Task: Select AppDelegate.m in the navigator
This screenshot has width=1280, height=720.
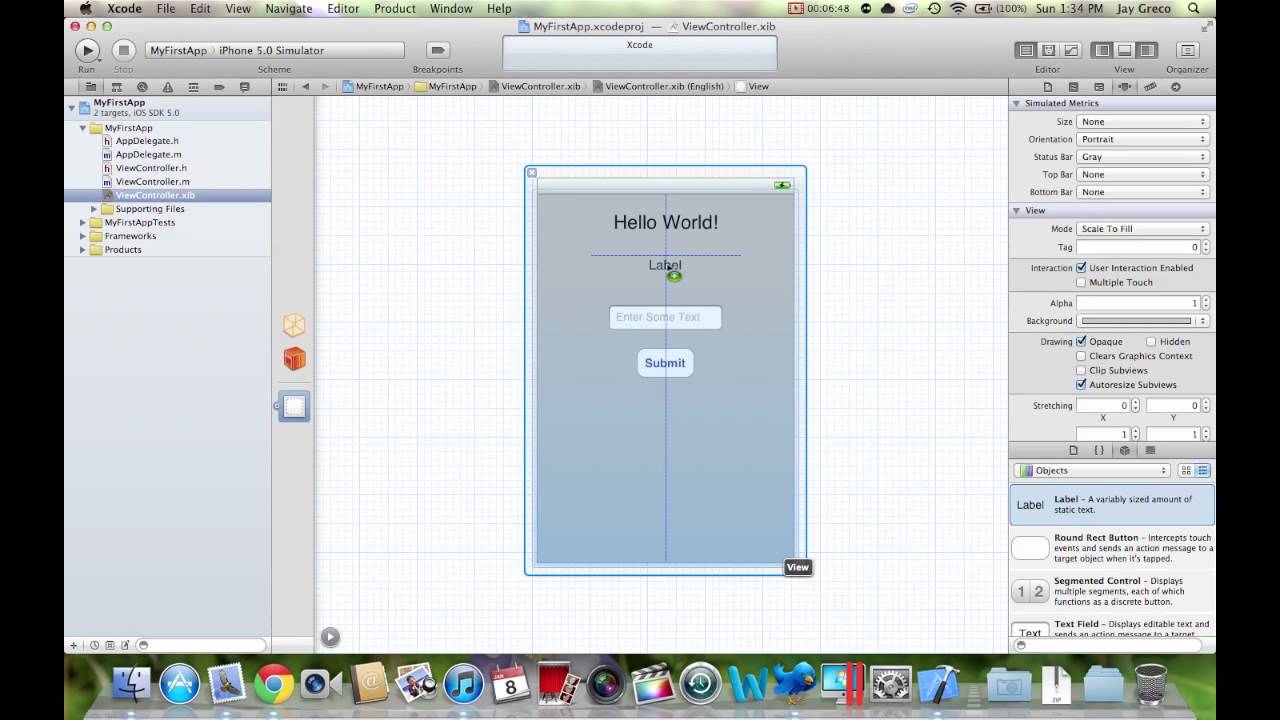Action: coord(148,155)
